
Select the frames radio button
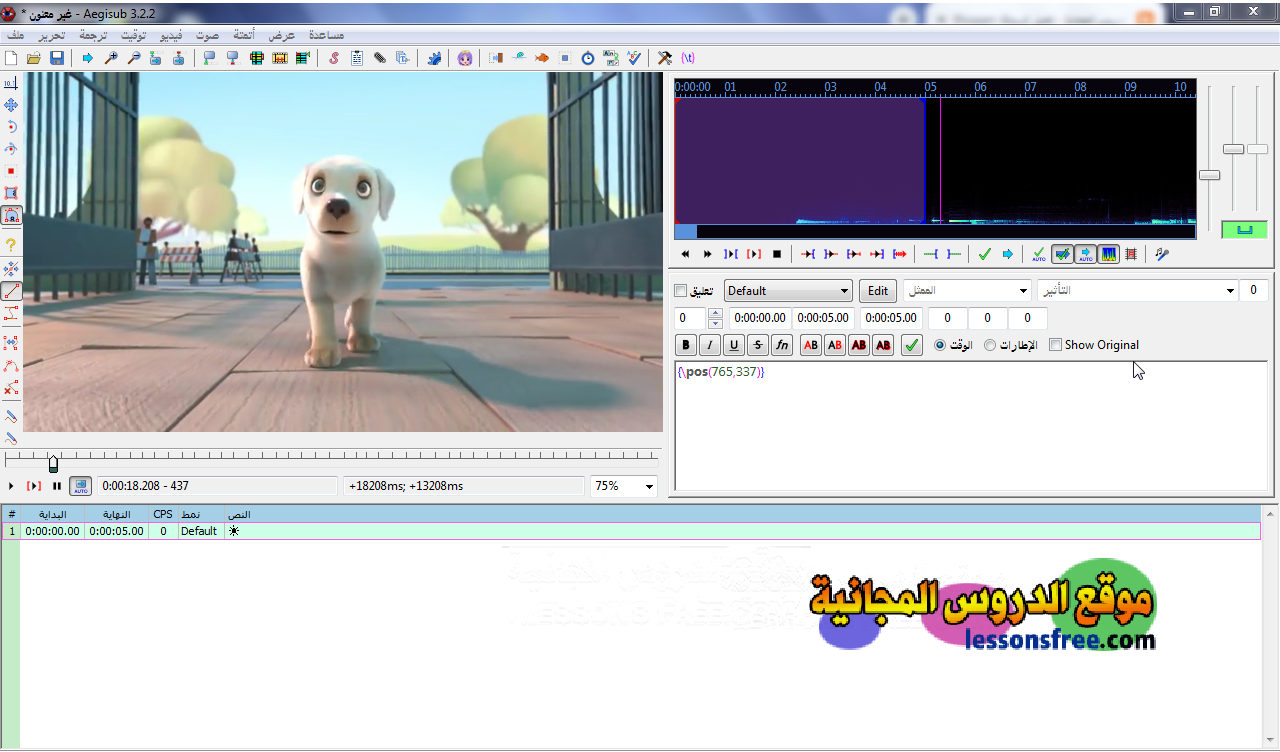(x=990, y=345)
